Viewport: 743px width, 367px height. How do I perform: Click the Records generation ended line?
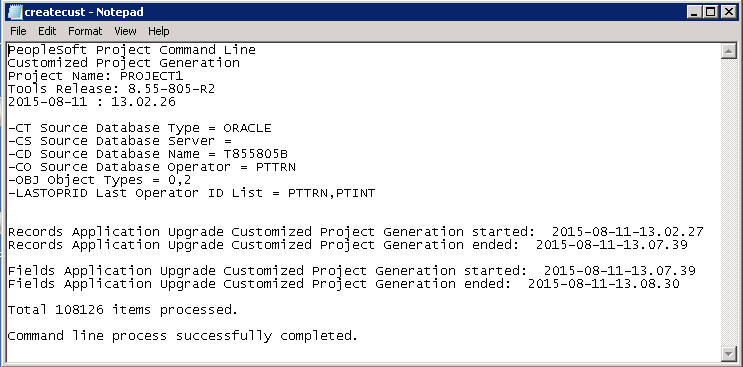(347, 245)
